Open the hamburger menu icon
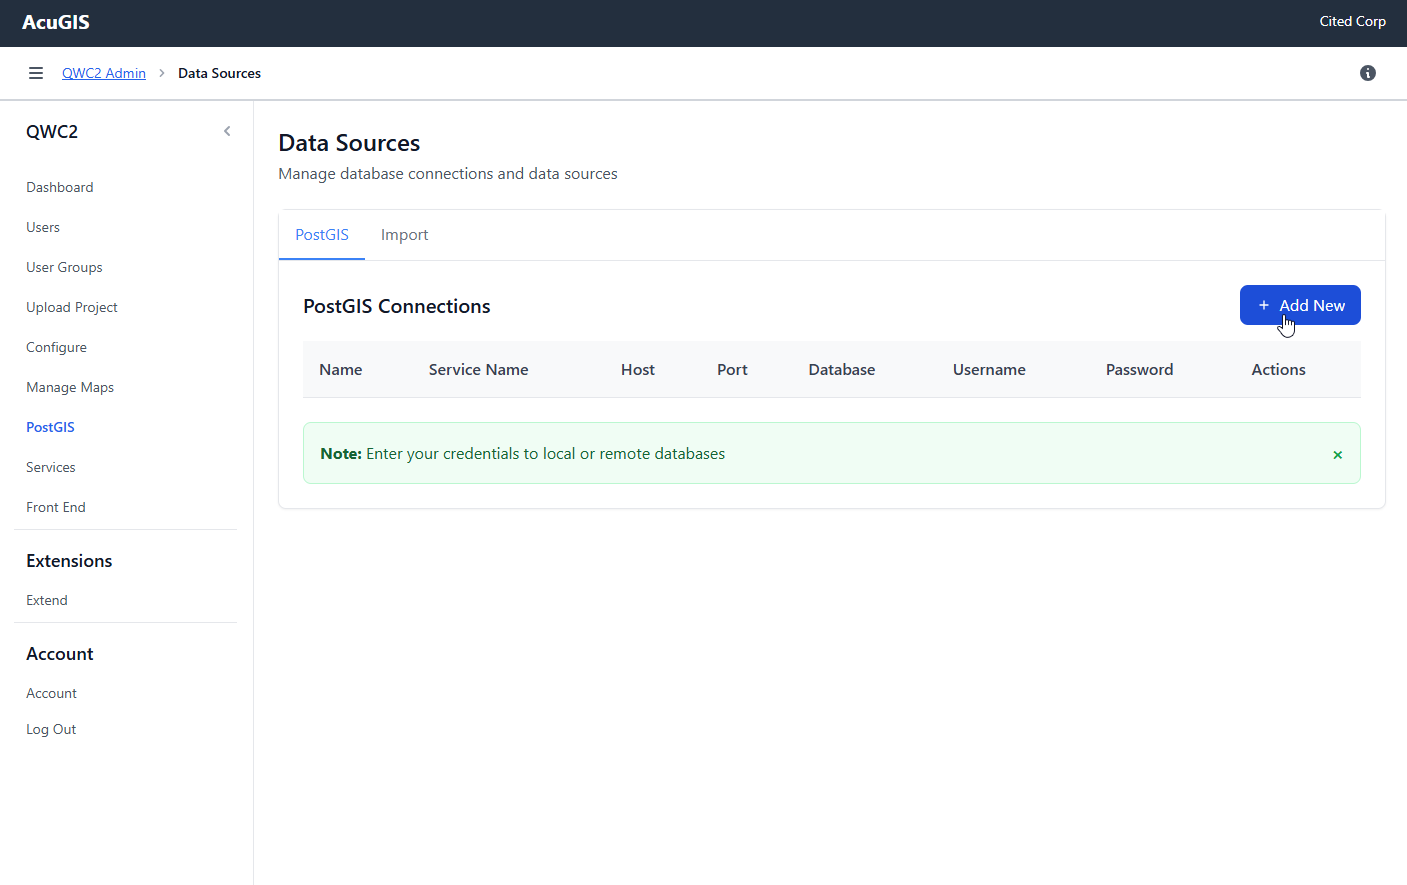1407x885 pixels. tap(36, 73)
